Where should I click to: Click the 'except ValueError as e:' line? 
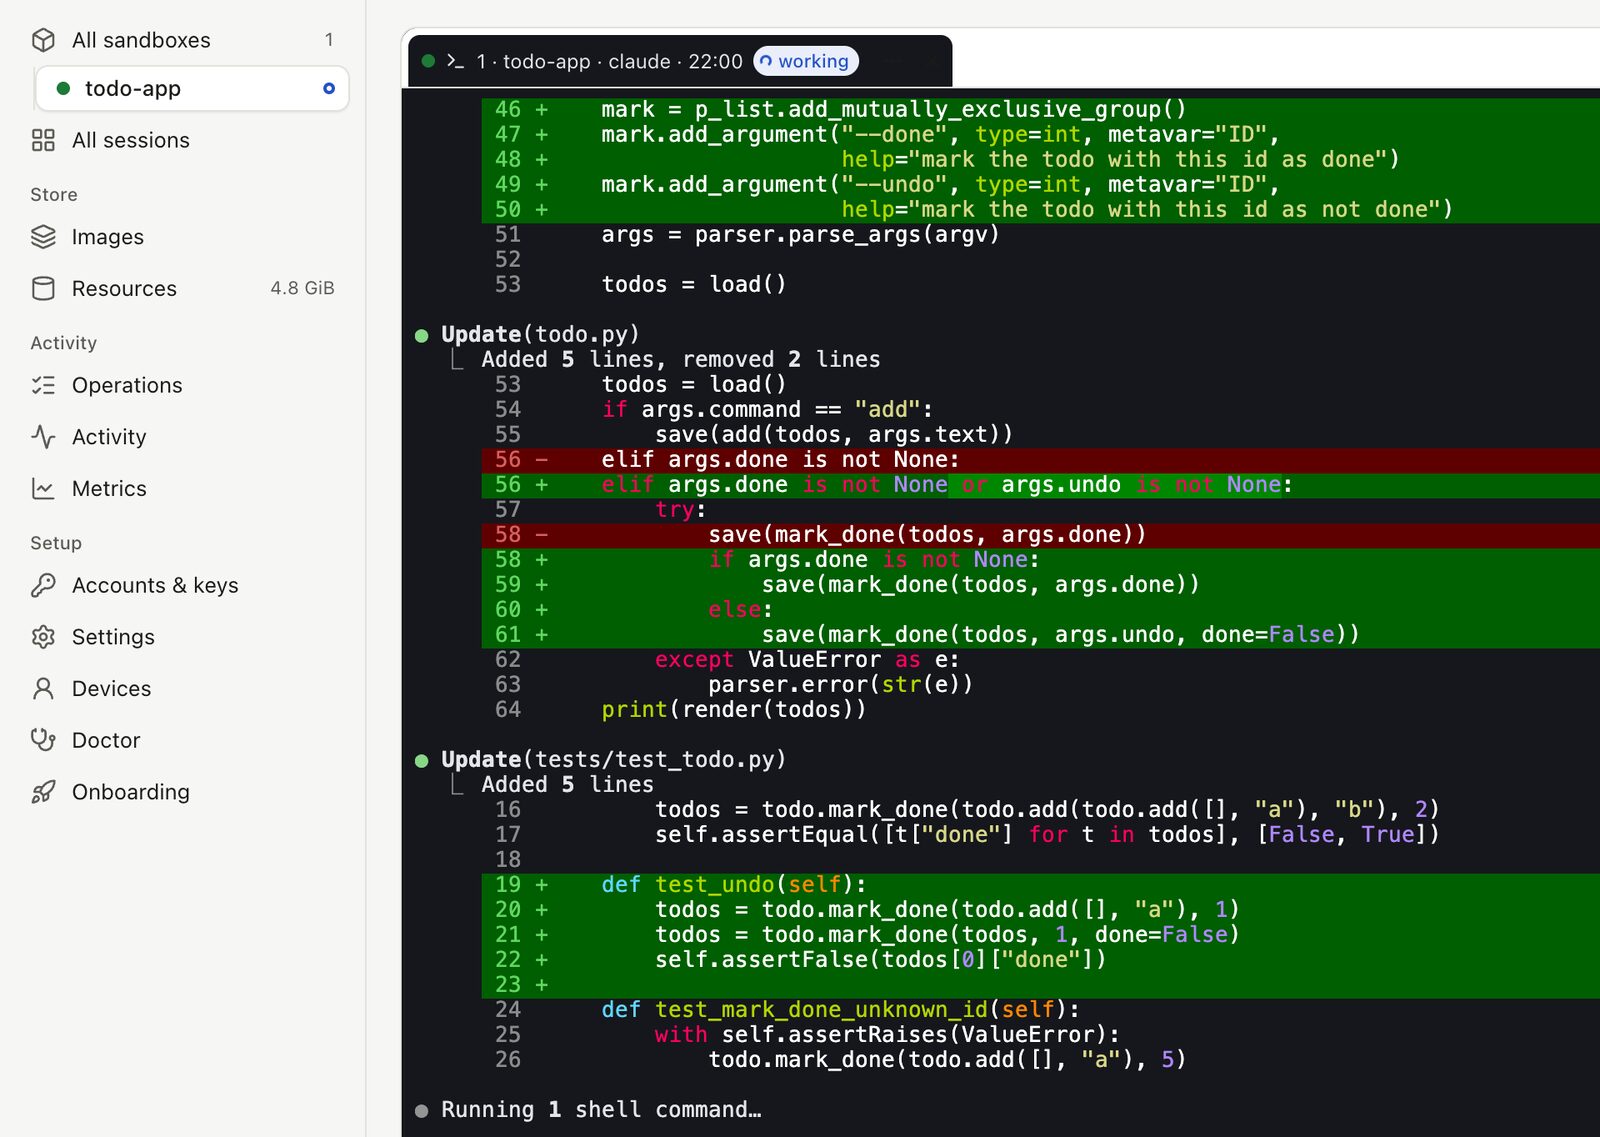point(807,659)
